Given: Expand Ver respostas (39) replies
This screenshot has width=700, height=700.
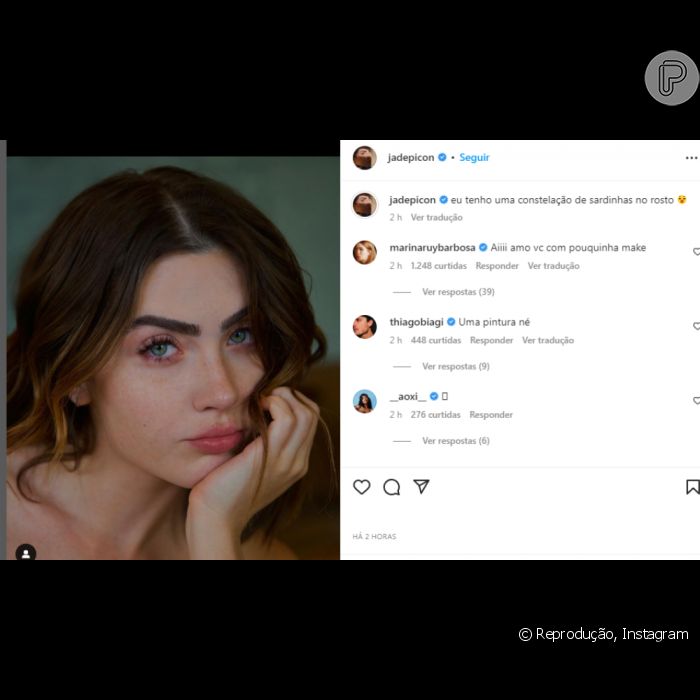Looking at the screenshot, I should point(458,292).
